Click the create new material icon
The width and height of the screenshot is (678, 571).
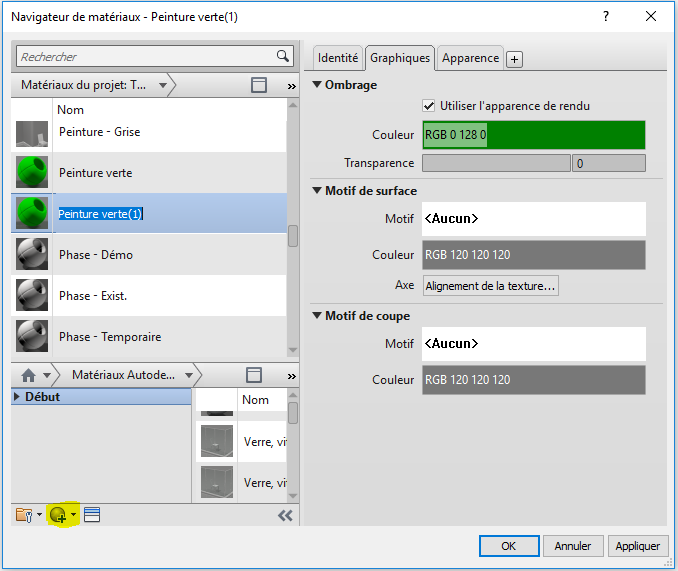pos(58,515)
